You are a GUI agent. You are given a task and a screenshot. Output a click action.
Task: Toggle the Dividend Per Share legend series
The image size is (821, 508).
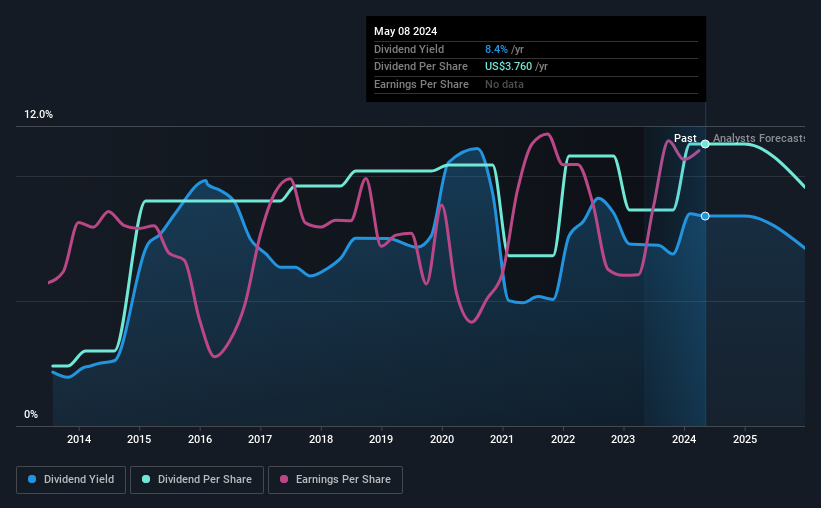[x=197, y=480]
